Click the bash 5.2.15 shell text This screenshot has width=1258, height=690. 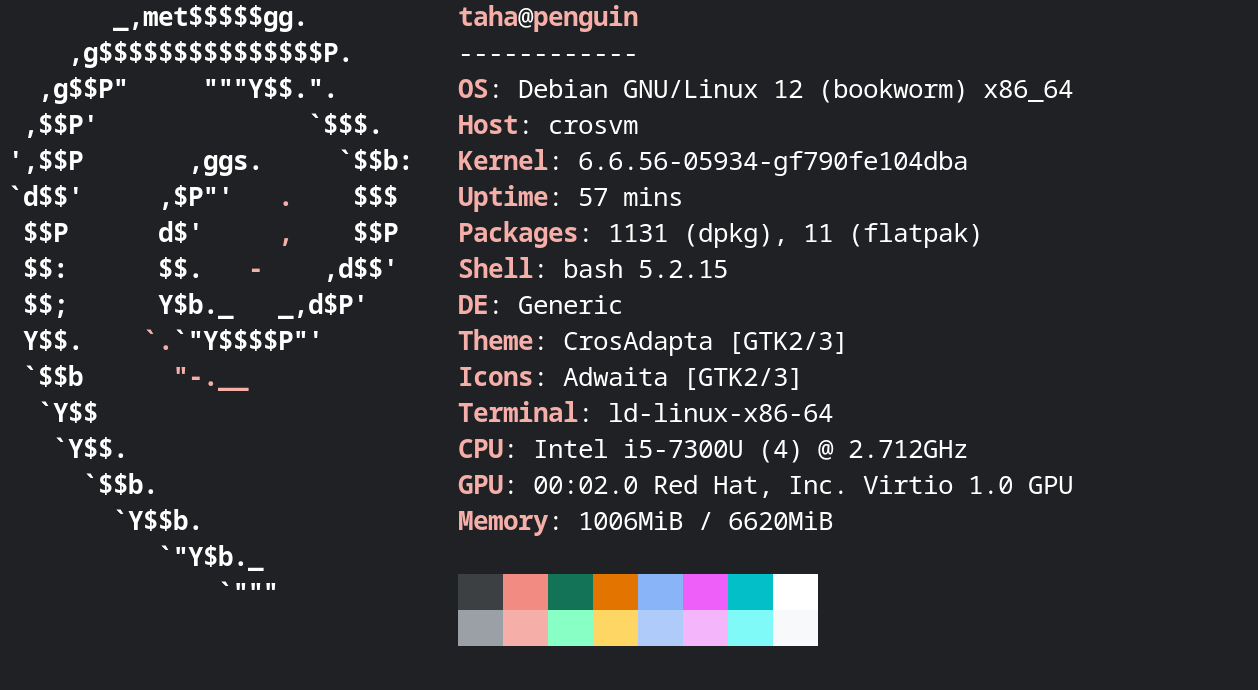[x=645, y=270]
